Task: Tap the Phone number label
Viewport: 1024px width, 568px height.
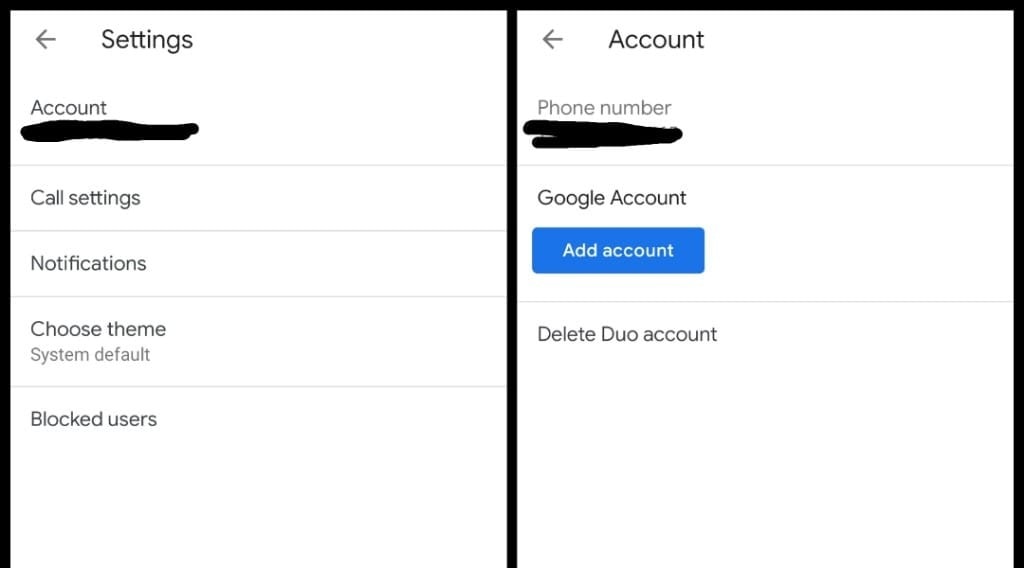Action: (604, 108)
